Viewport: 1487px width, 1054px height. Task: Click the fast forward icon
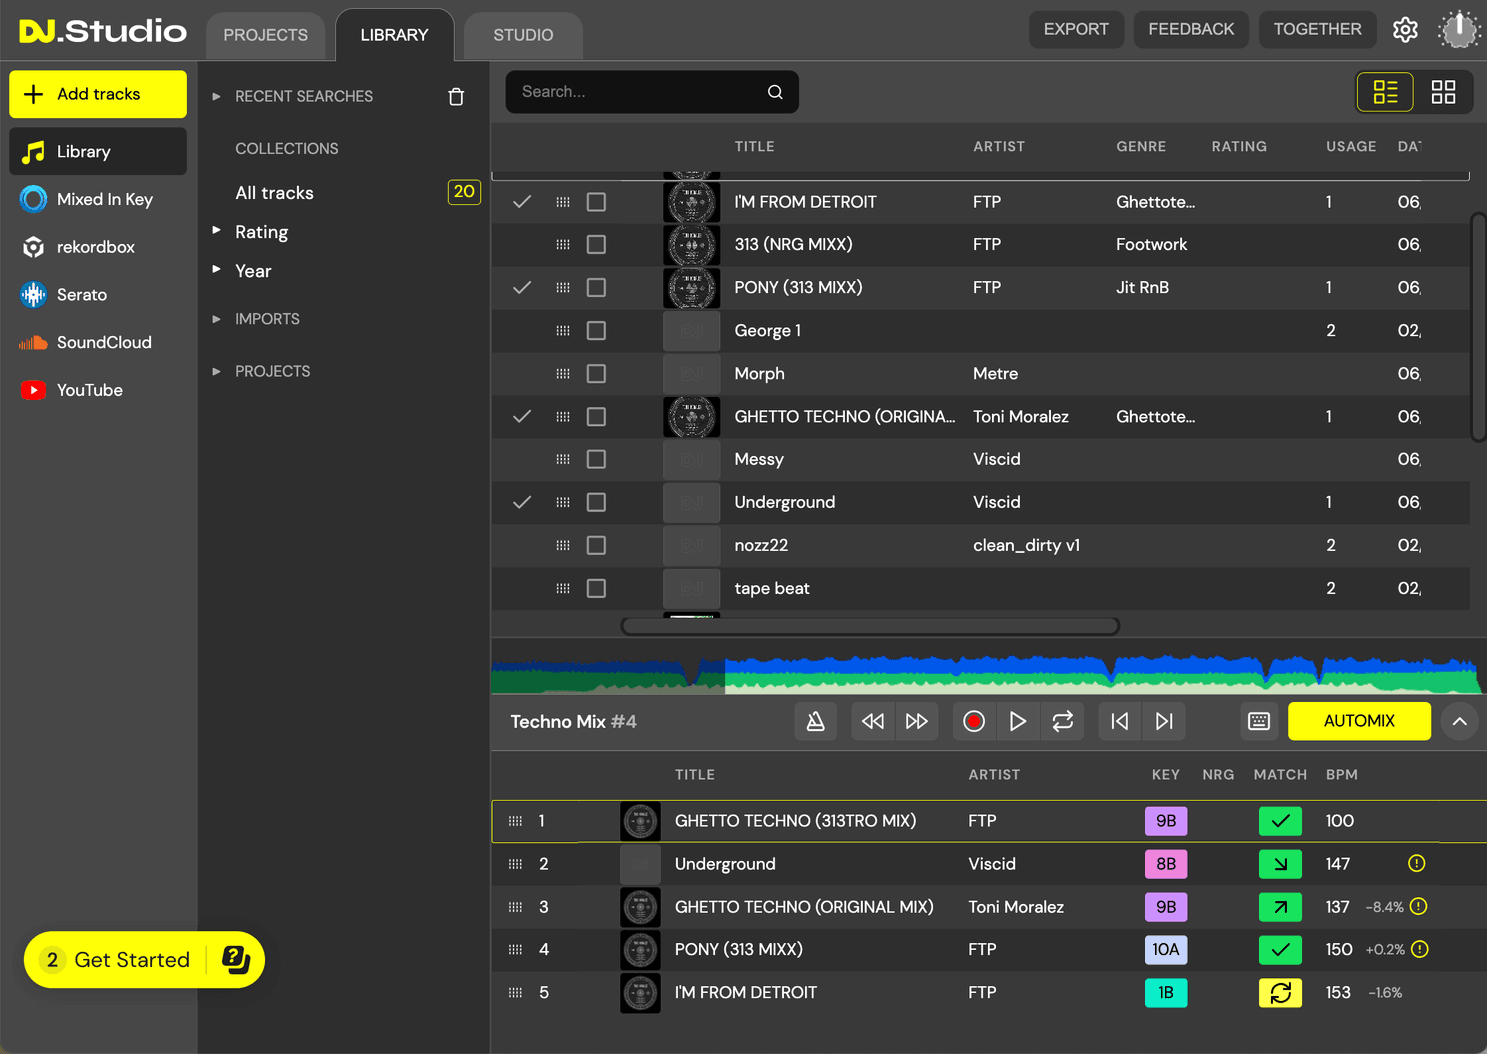coord(916,721)
